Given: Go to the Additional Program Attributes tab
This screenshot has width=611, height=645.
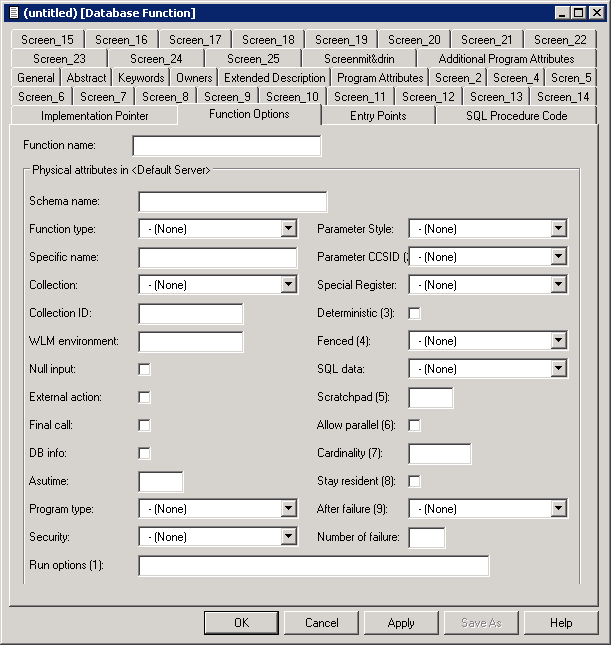Looking at the screenshot, I should [506, 59].
